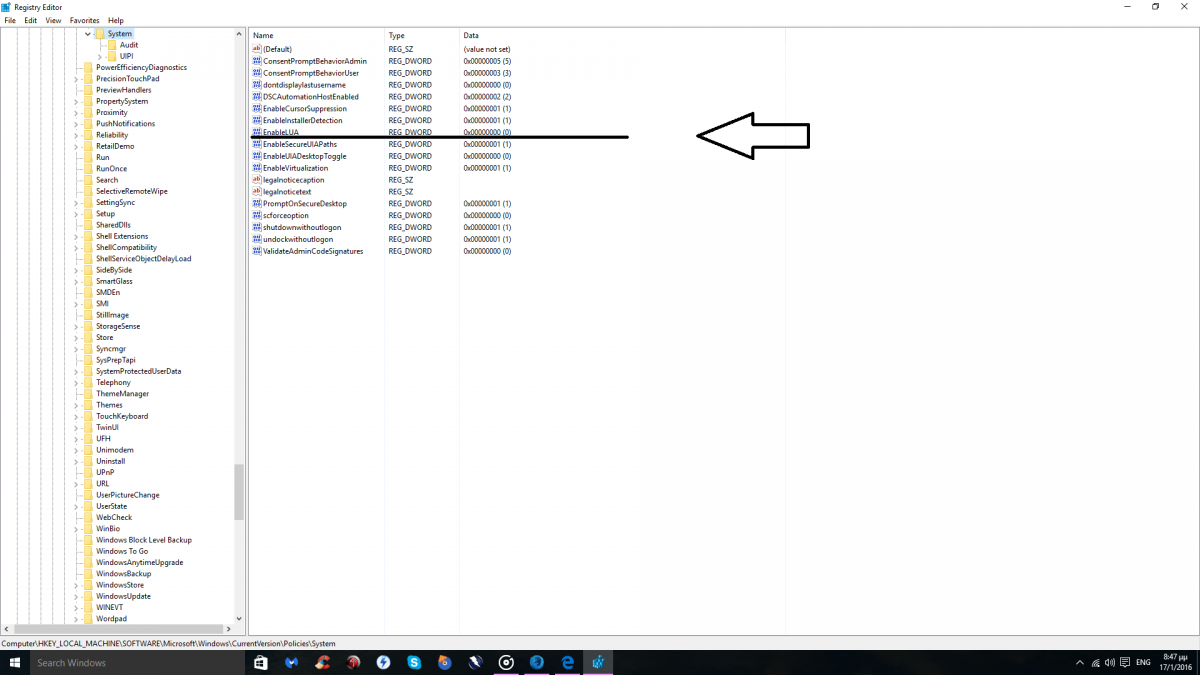Select the (Default) string value icon

point(257,49)
